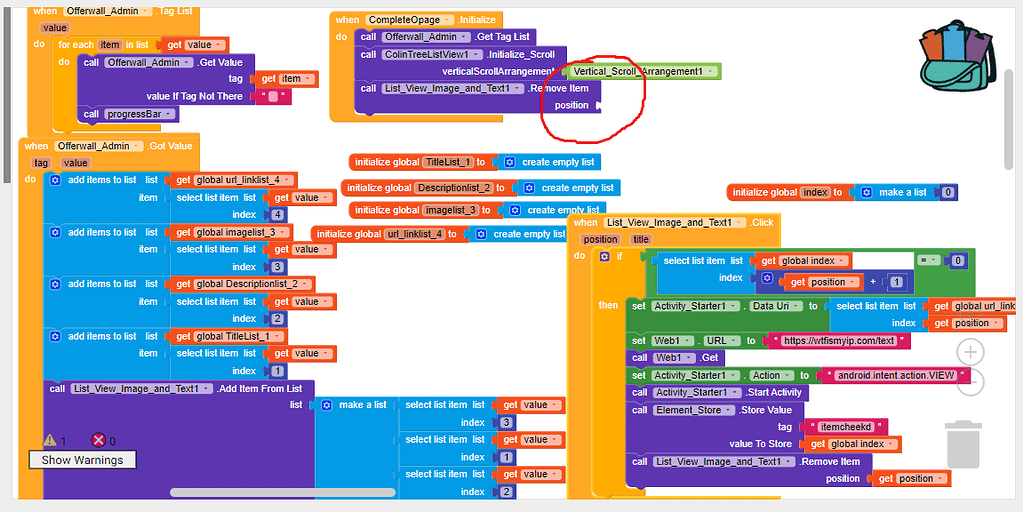Screen dimensions: 1023x512
Task: Click the https://wtfismyip.com/text URL string
Action: click(838, 340)
